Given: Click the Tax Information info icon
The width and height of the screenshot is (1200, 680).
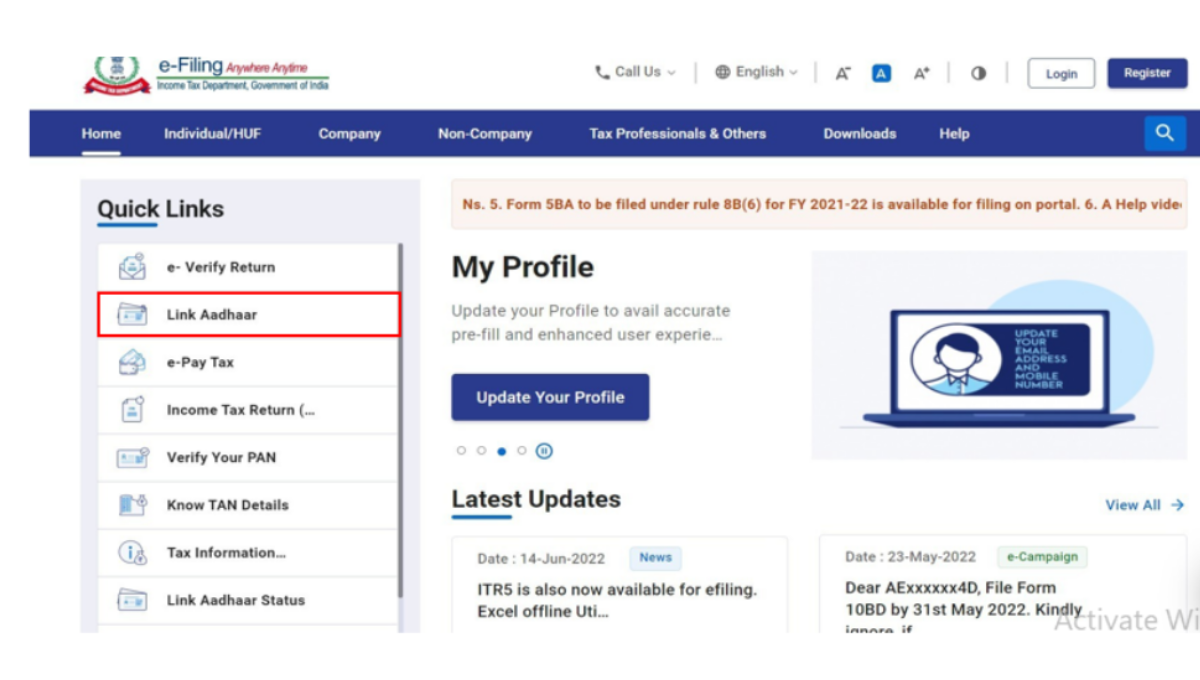Looking at the screenshot, I should tap(132, 552).
